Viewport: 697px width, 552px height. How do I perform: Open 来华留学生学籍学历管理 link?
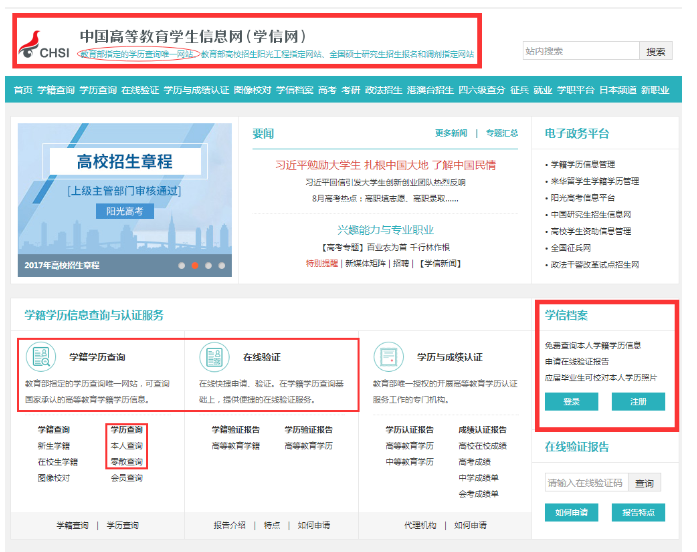(595, 181)
